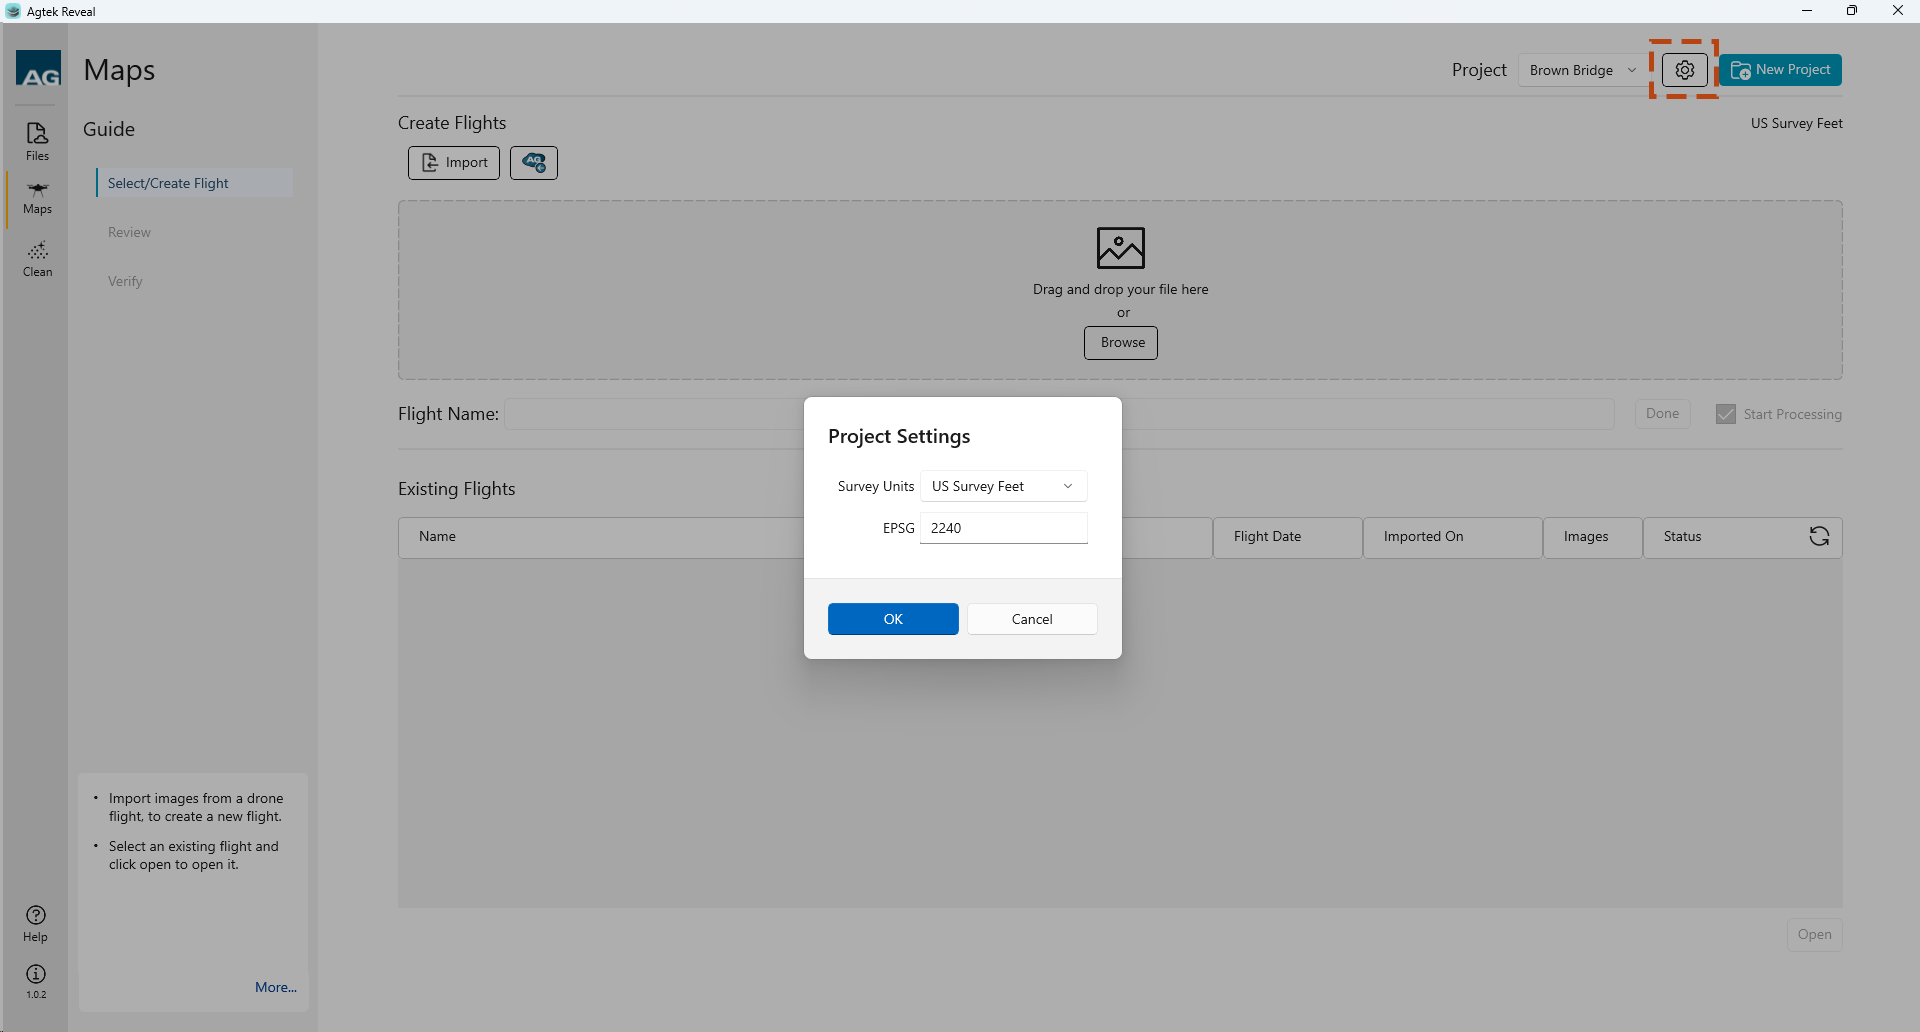Select the Maps drone icon in sidebar
This screenshot has width=1920, height=1032.
[37, 197]
